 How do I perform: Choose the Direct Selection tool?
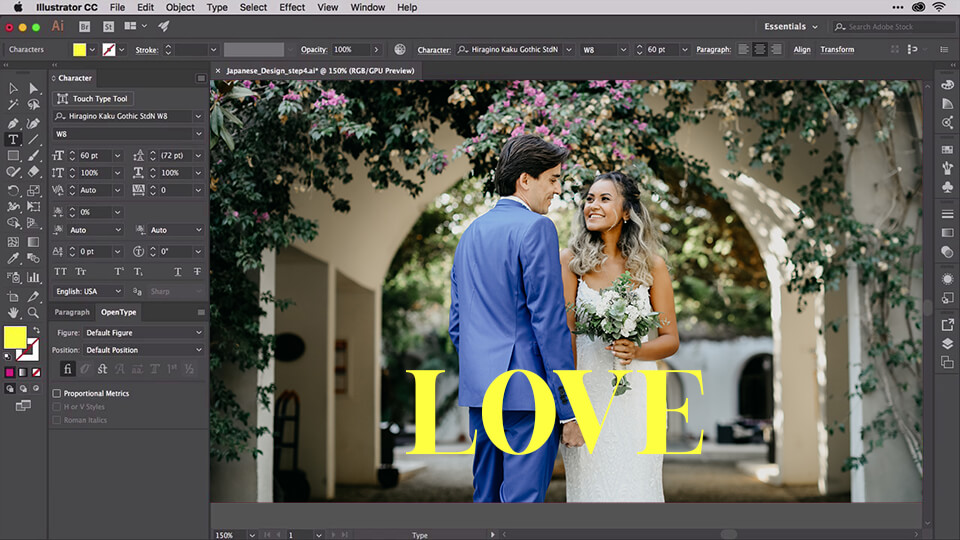[x=34, y=89]
